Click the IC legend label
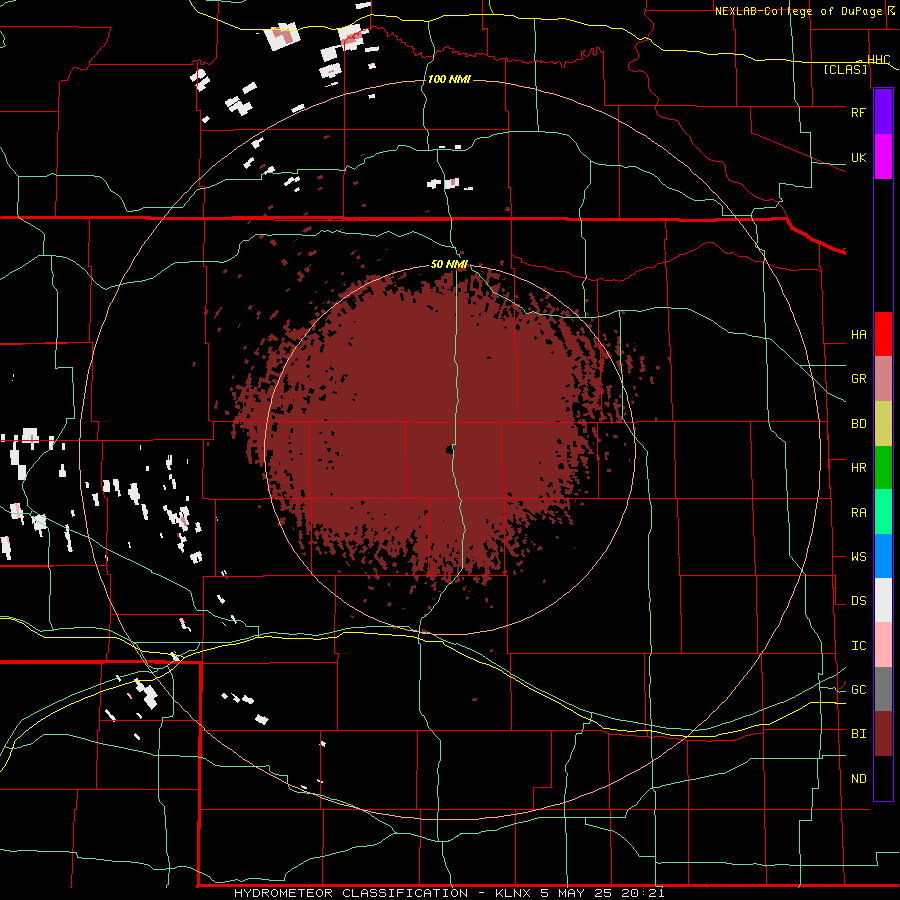Screen dimensions: 900x900 858,646
